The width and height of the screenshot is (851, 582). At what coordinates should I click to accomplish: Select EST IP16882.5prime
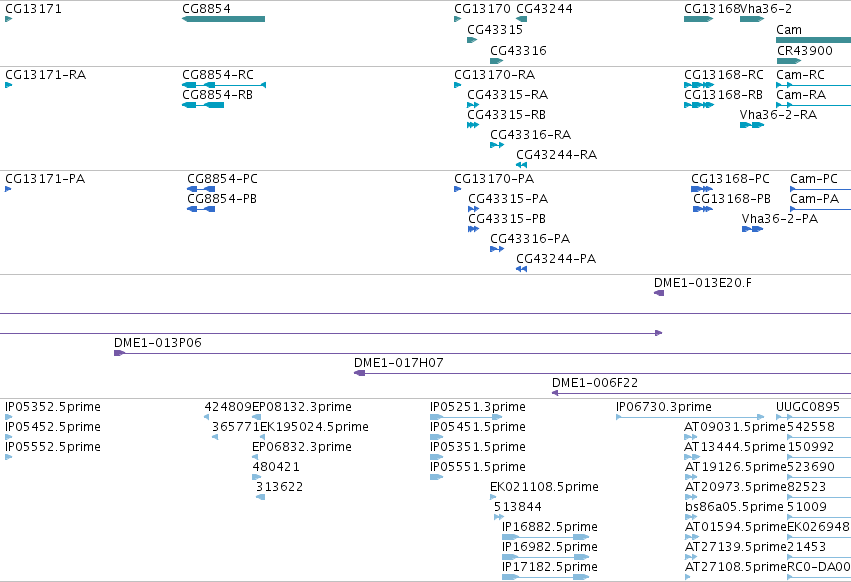[550, 527]
